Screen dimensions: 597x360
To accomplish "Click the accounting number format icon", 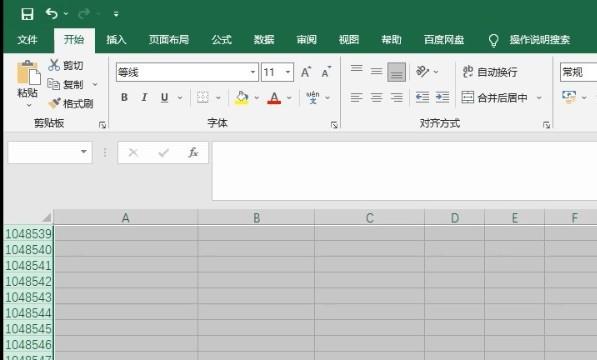I will [569, 97].
